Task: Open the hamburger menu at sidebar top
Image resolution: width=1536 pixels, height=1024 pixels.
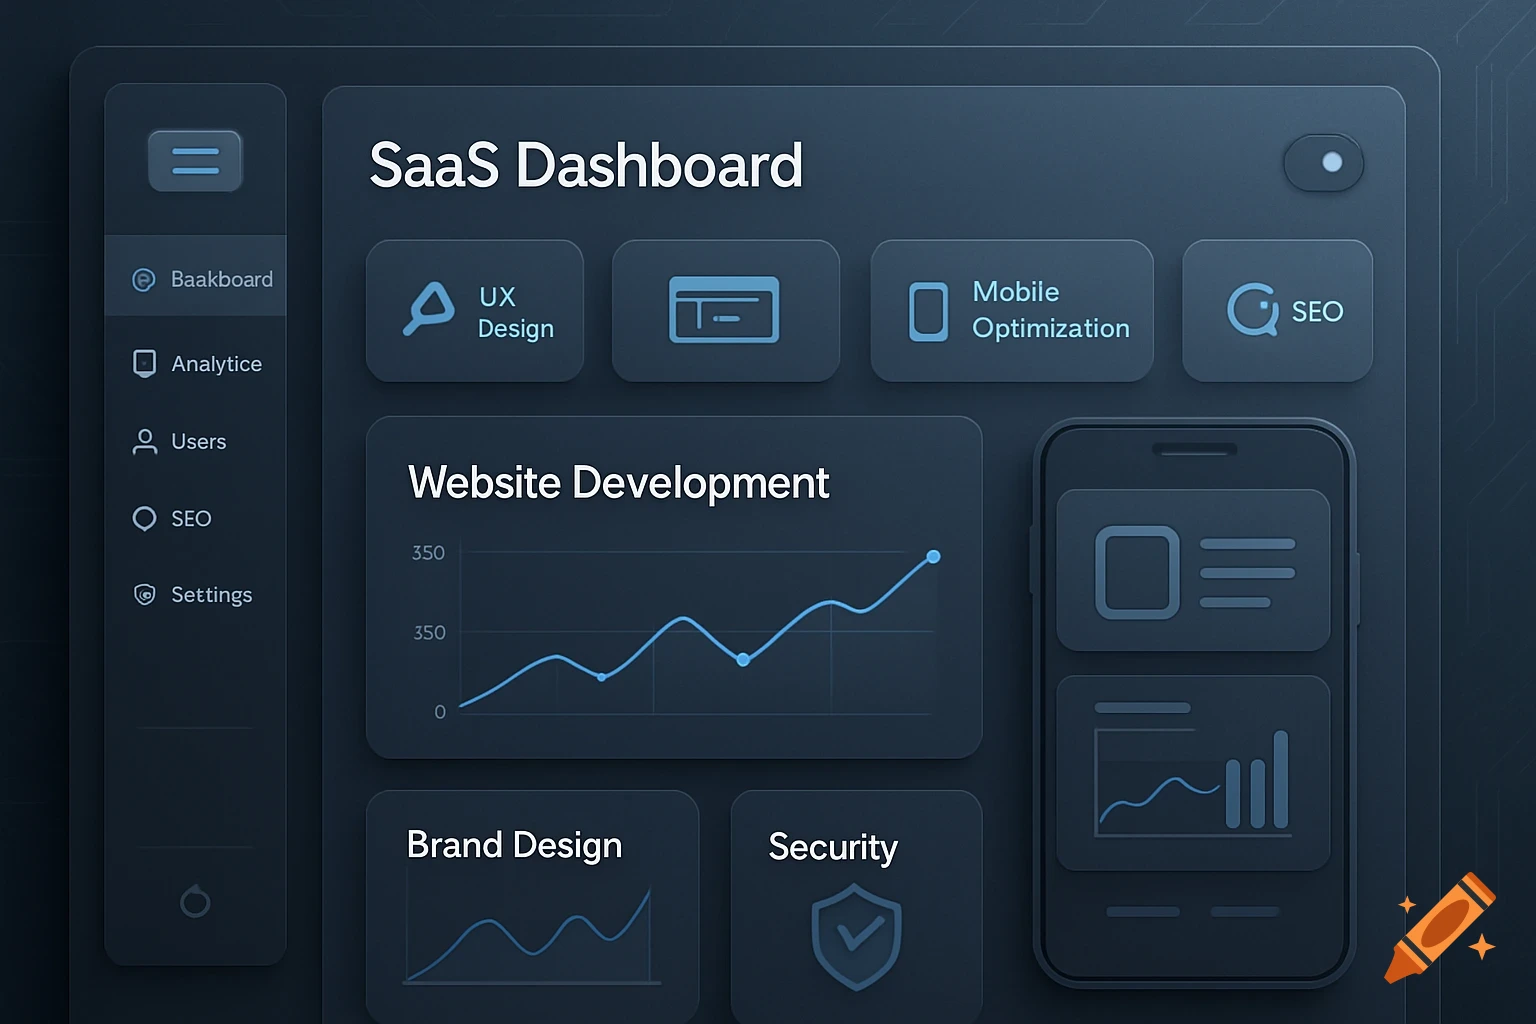Action: pyautogui.click(x=195, y=160)
